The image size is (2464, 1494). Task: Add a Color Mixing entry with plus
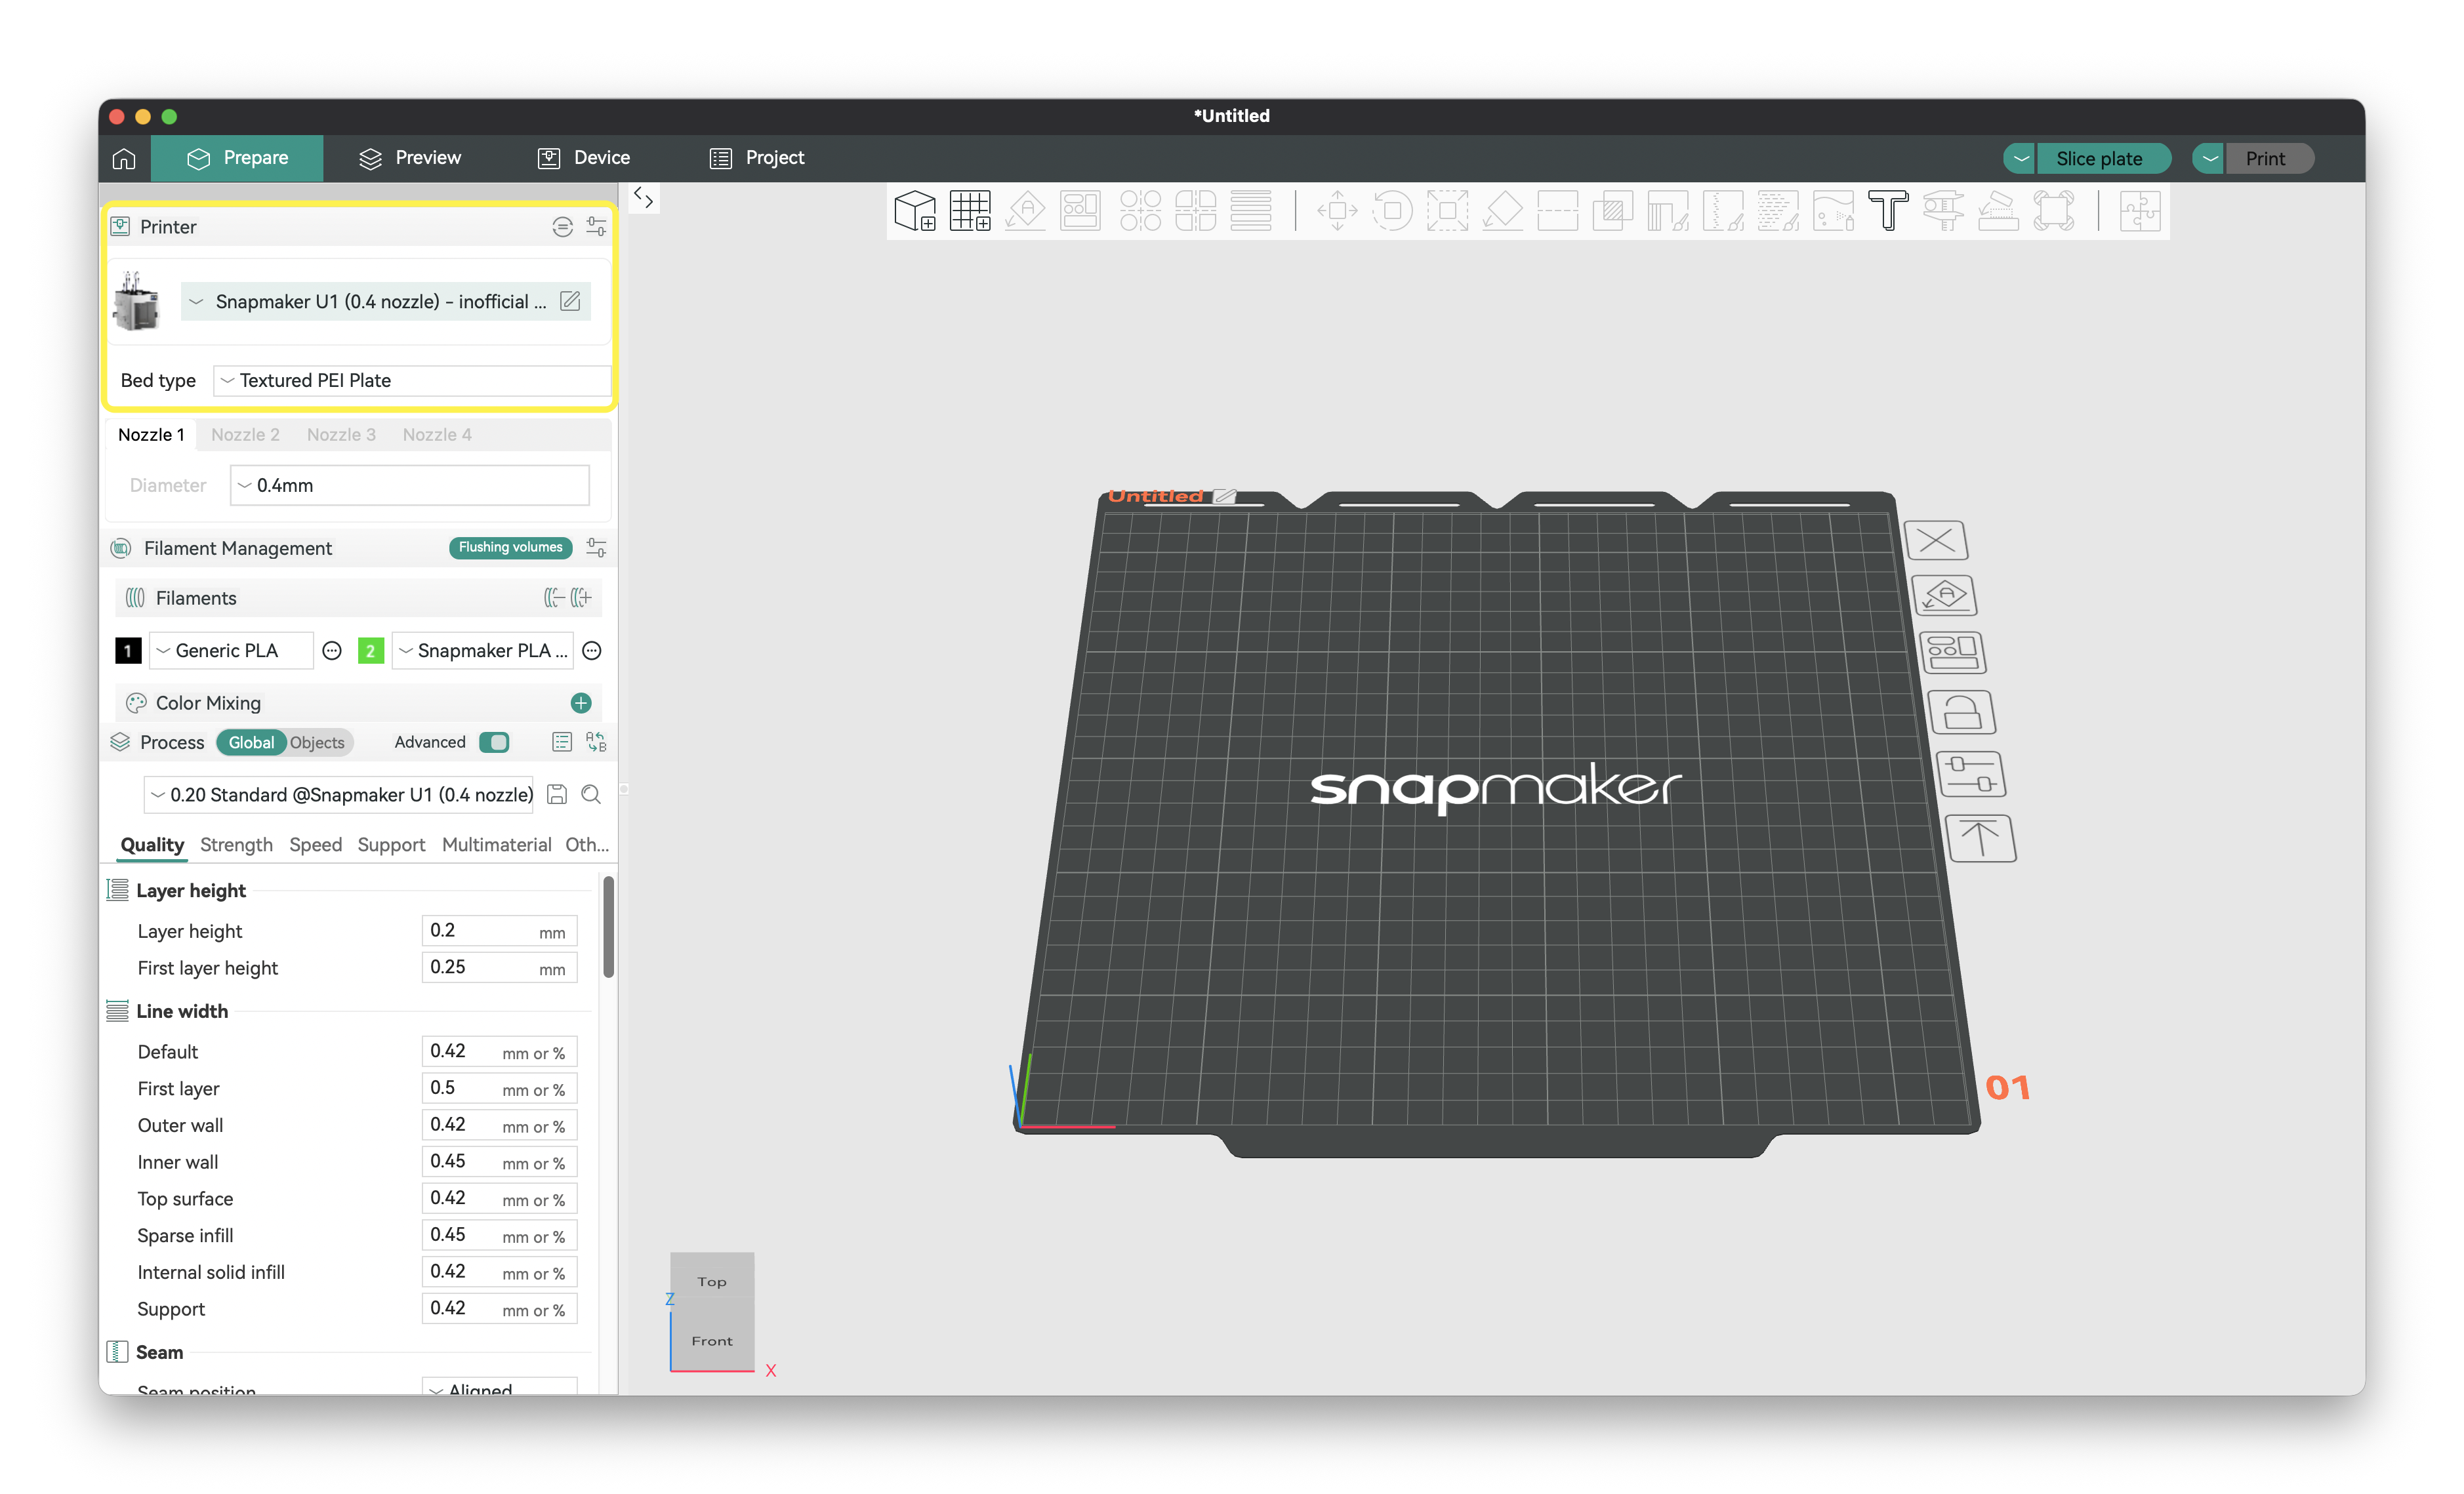(581, 703)
